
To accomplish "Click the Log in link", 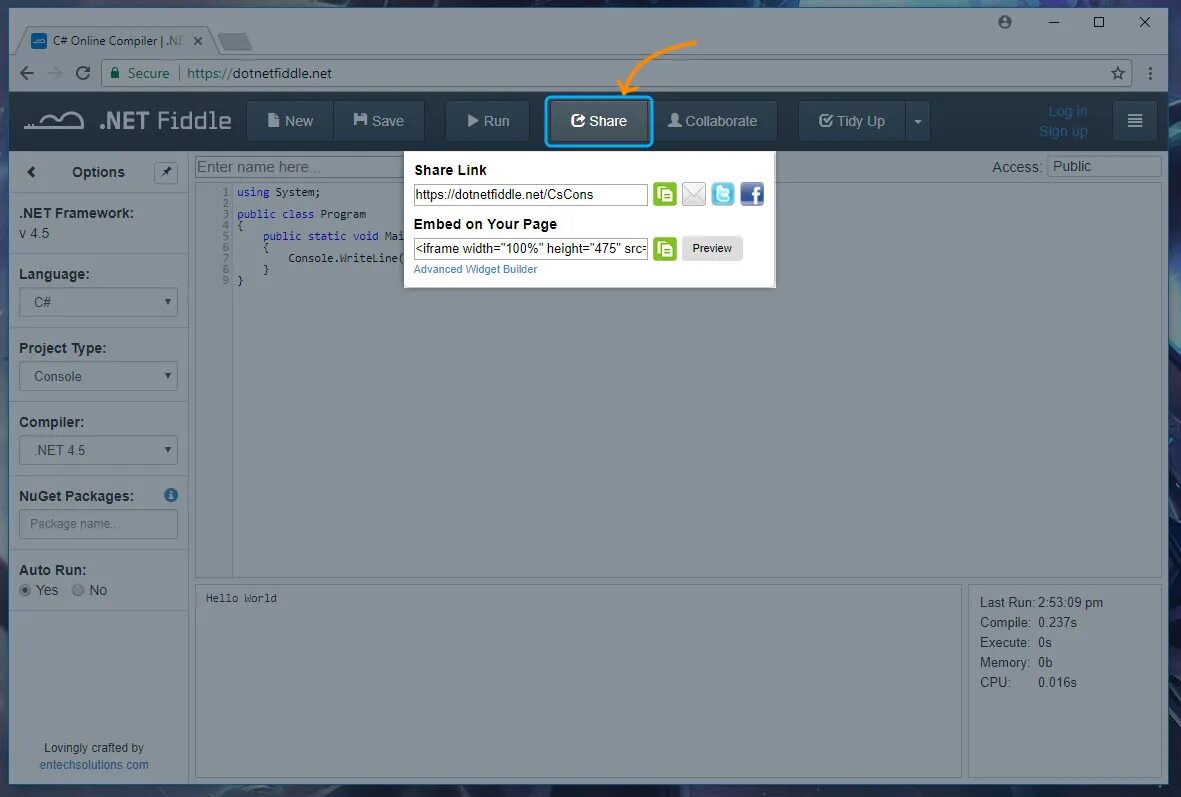I will point(1067,111).
